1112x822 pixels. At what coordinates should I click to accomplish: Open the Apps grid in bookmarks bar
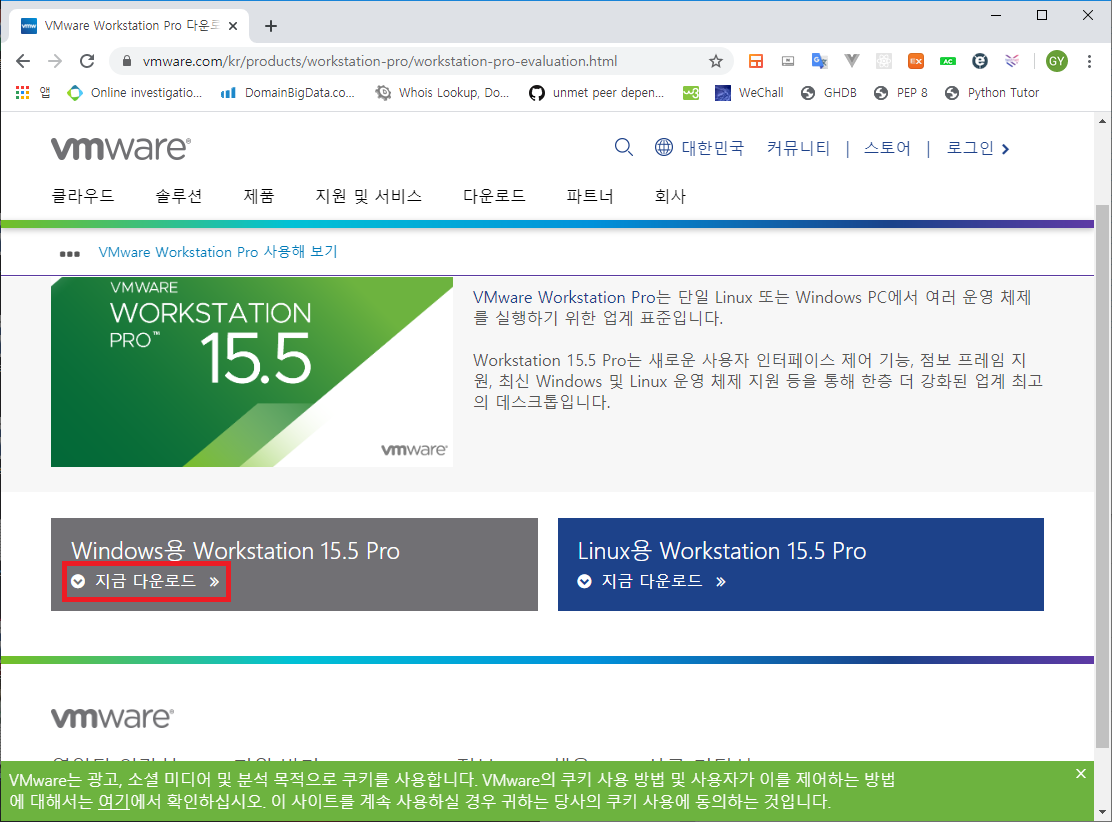coord(23,92)
